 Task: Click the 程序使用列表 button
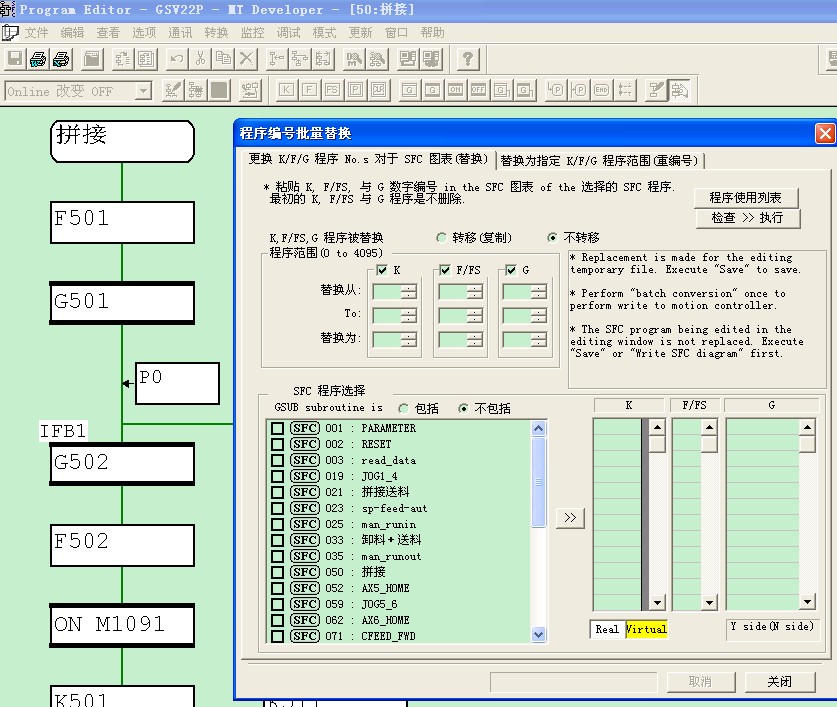(746, 197)
